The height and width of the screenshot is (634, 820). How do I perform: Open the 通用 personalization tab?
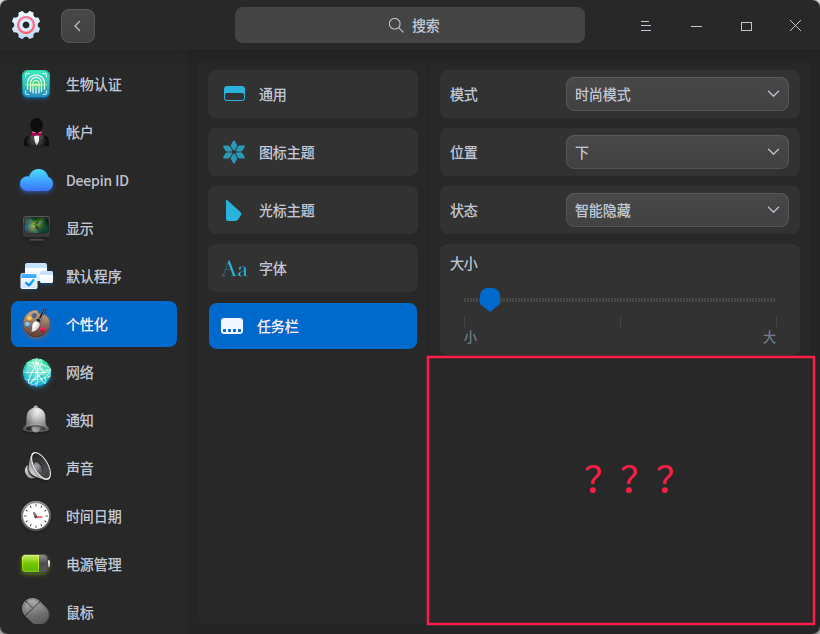pyautogui.click(x=313, y=94)
